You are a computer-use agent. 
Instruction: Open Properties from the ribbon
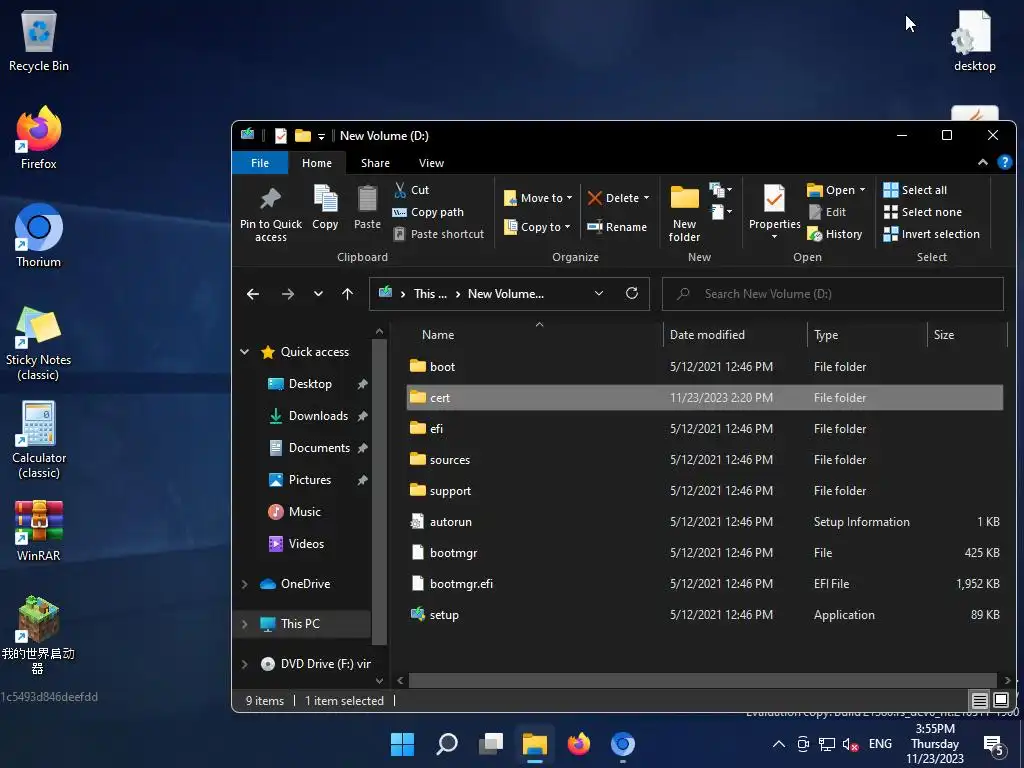click(x=775, y=210)
